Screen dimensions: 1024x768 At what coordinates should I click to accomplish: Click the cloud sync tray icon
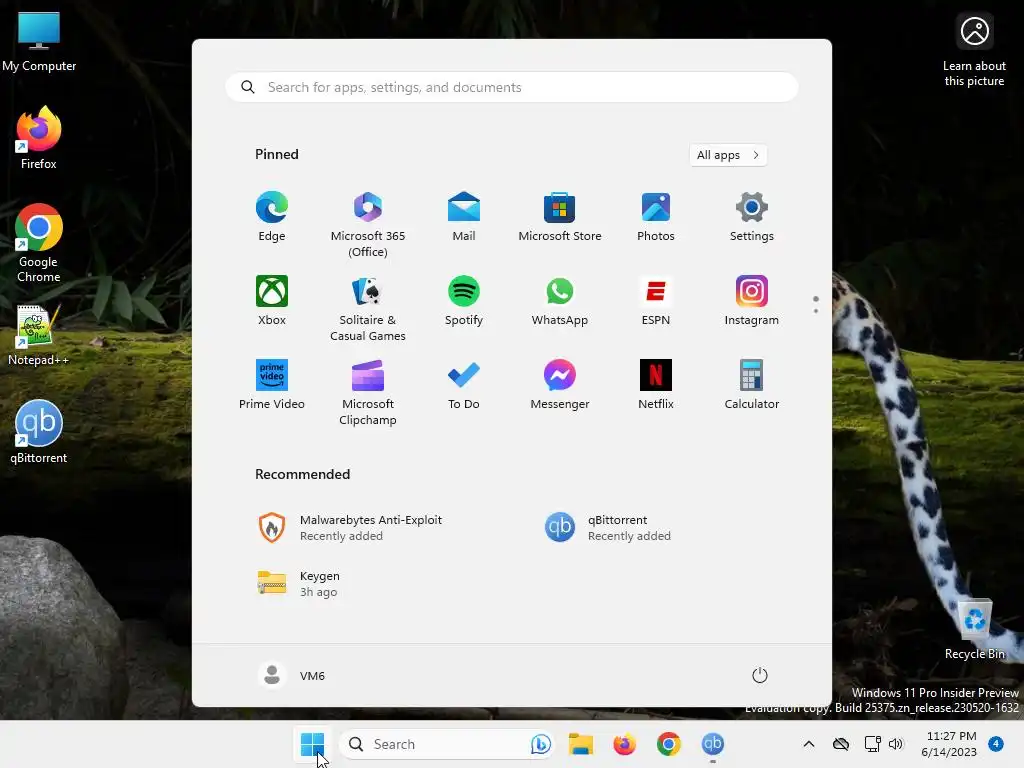pyautogui.click(x=840, y=744)
